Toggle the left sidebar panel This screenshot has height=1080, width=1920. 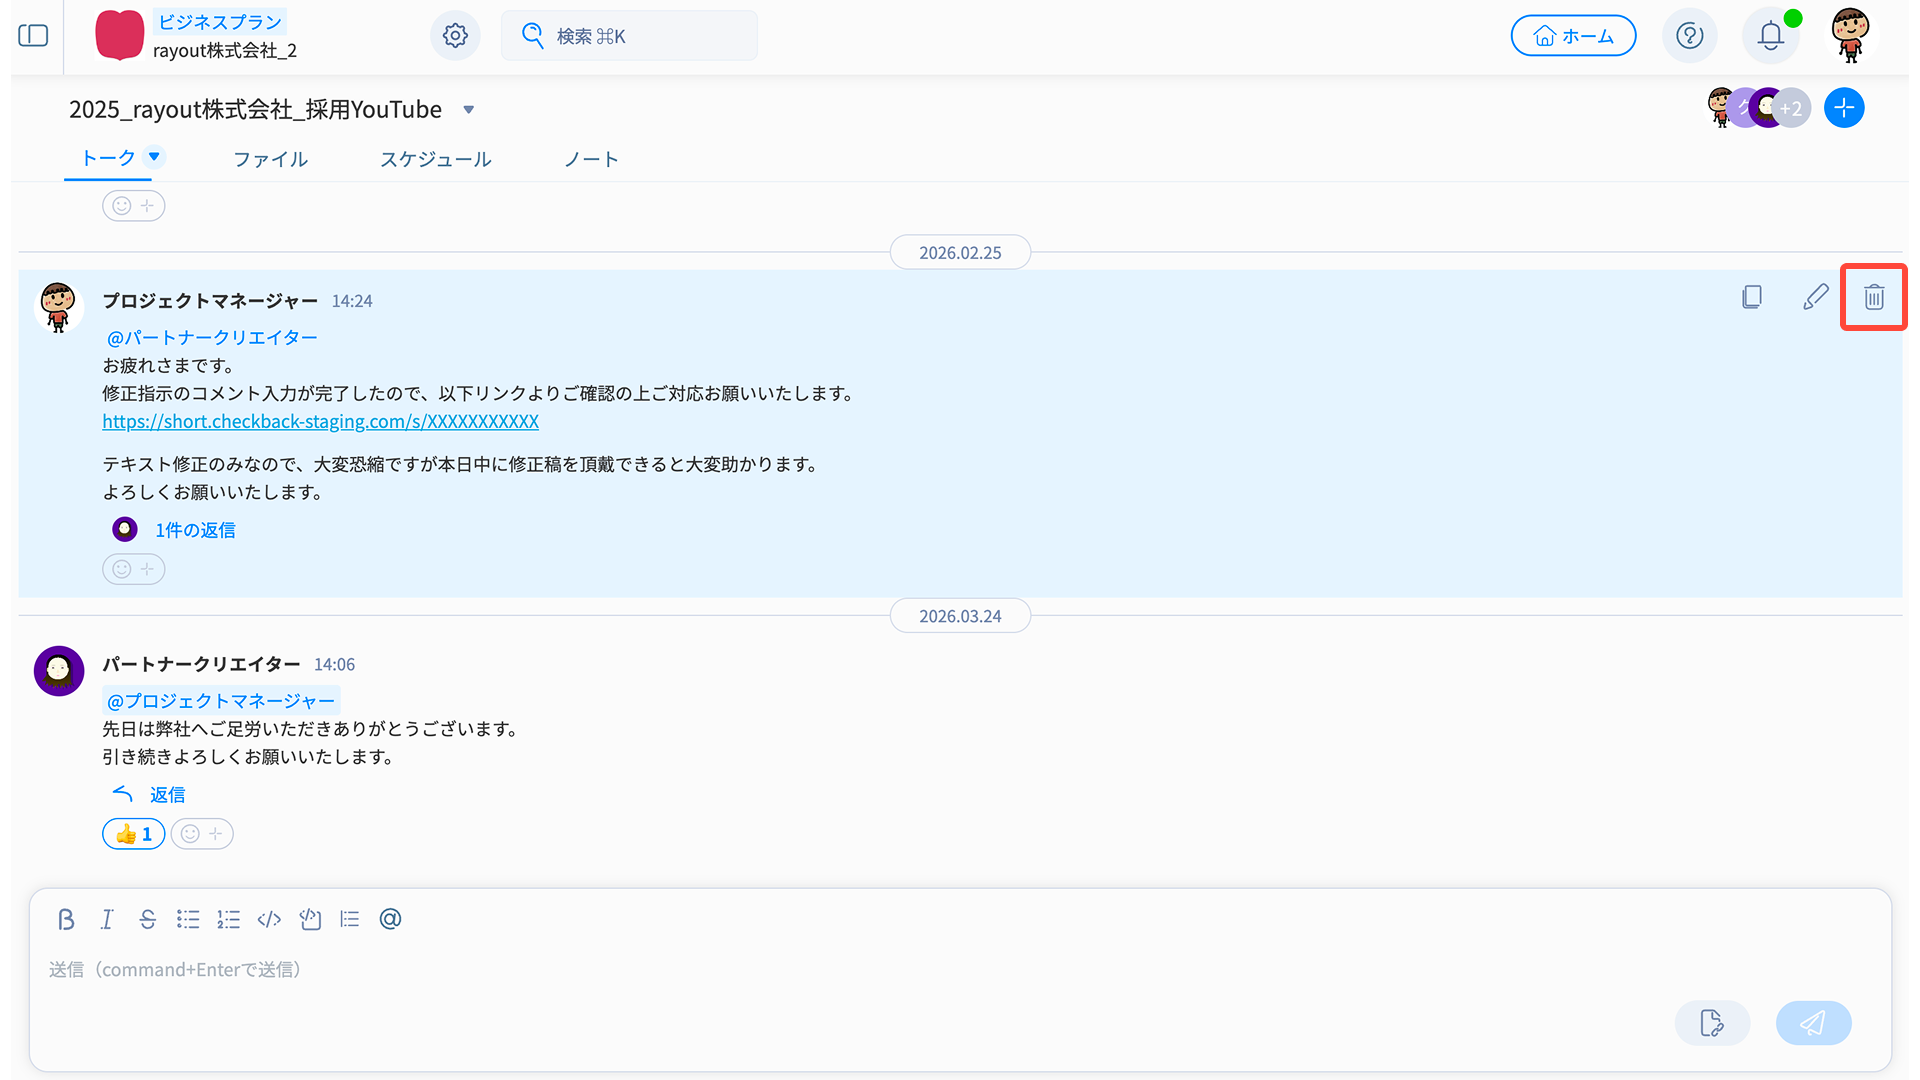click(33, 36)
